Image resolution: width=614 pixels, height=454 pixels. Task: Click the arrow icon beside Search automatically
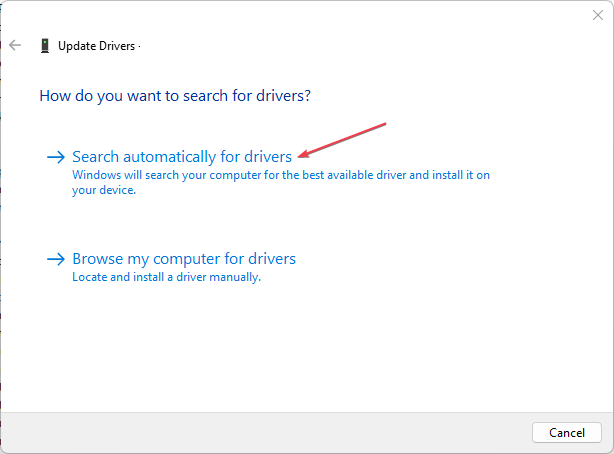56,157
